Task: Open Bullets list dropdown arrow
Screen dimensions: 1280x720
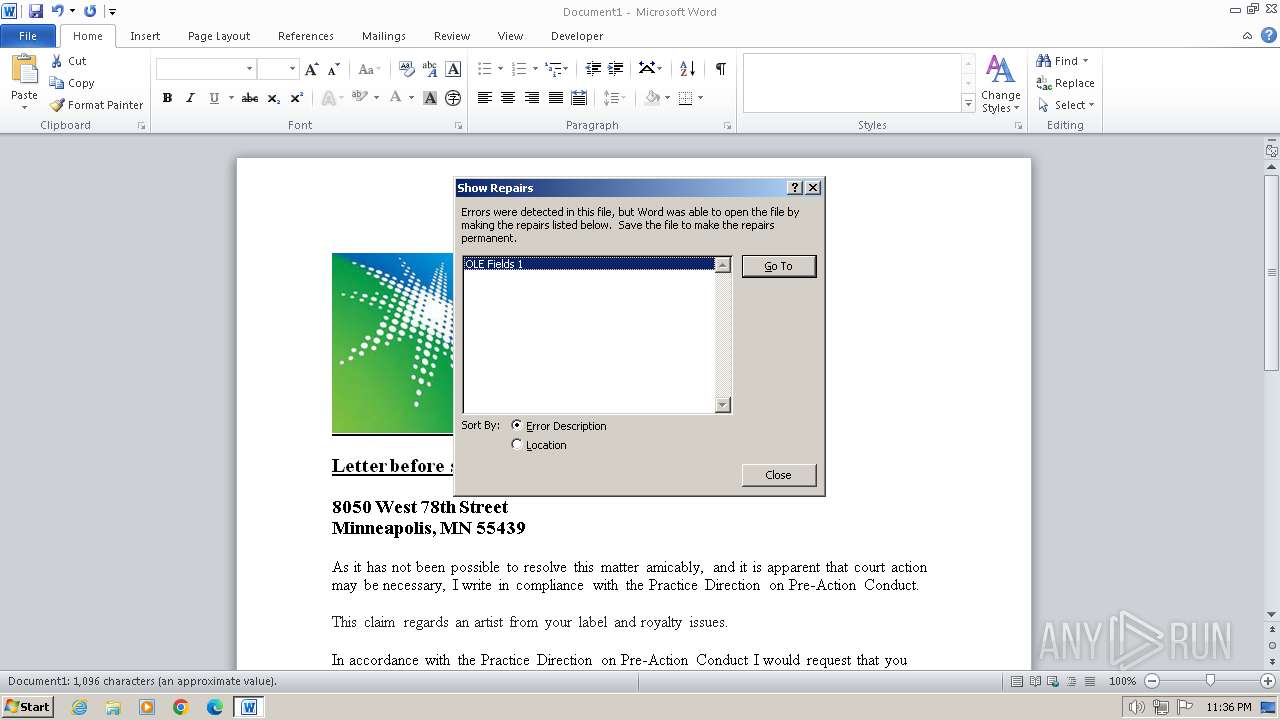Action: pos(502,69)
